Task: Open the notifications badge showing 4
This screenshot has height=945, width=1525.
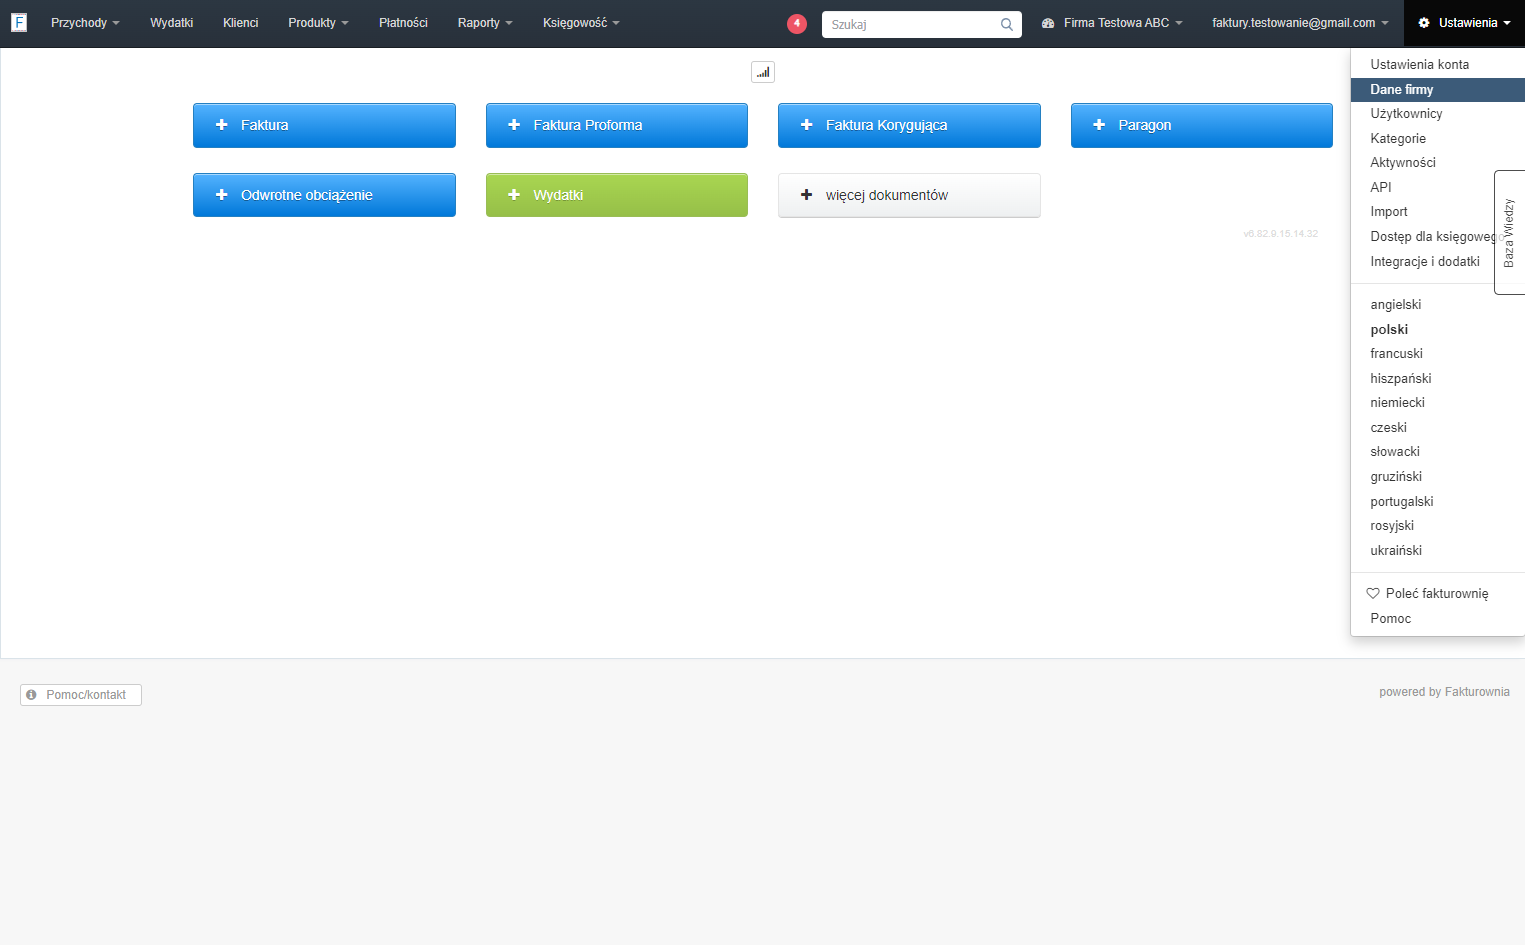Action: (797, 24)
